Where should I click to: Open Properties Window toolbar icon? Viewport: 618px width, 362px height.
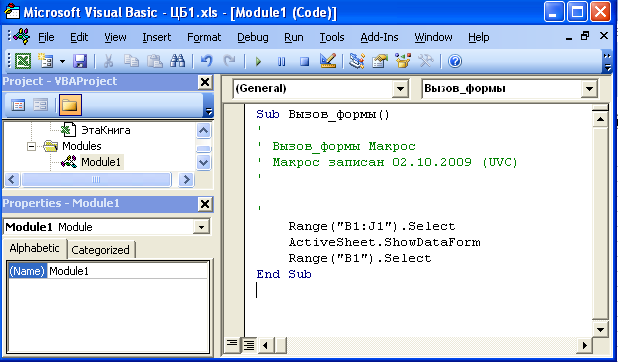(x=380, y=61)
